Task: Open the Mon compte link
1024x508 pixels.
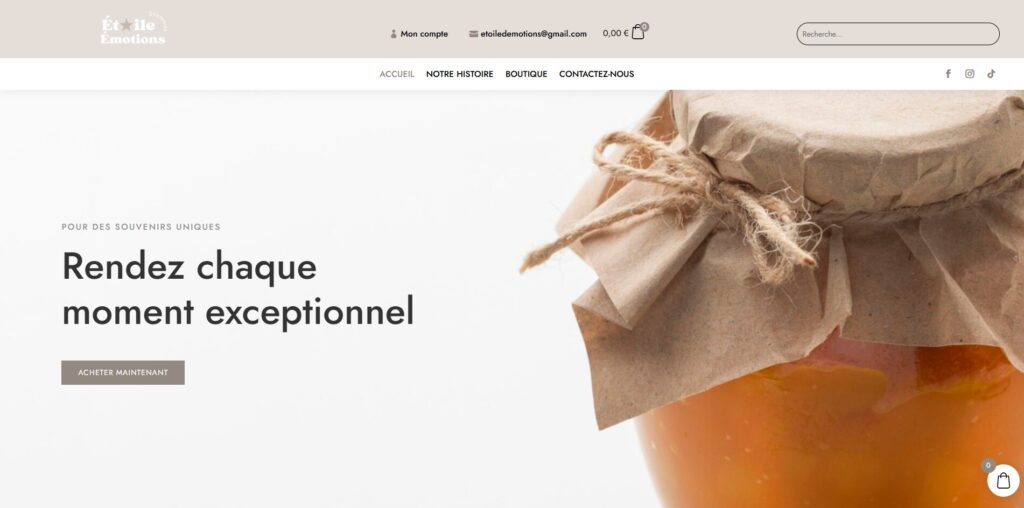Action: tap(424, 34)
